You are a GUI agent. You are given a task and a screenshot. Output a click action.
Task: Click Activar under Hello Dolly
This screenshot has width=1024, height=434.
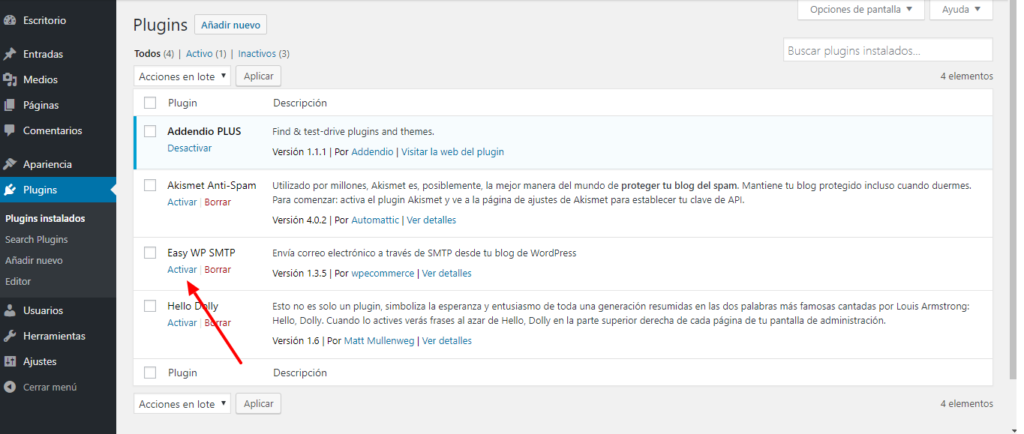182,323
